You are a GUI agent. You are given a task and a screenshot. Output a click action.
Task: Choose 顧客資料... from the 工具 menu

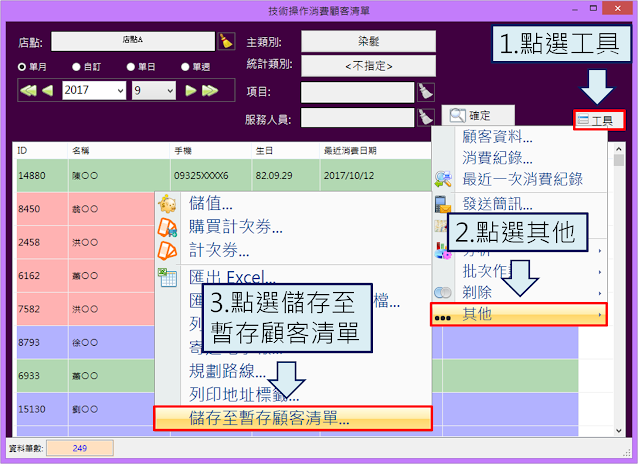pos(497,136)
